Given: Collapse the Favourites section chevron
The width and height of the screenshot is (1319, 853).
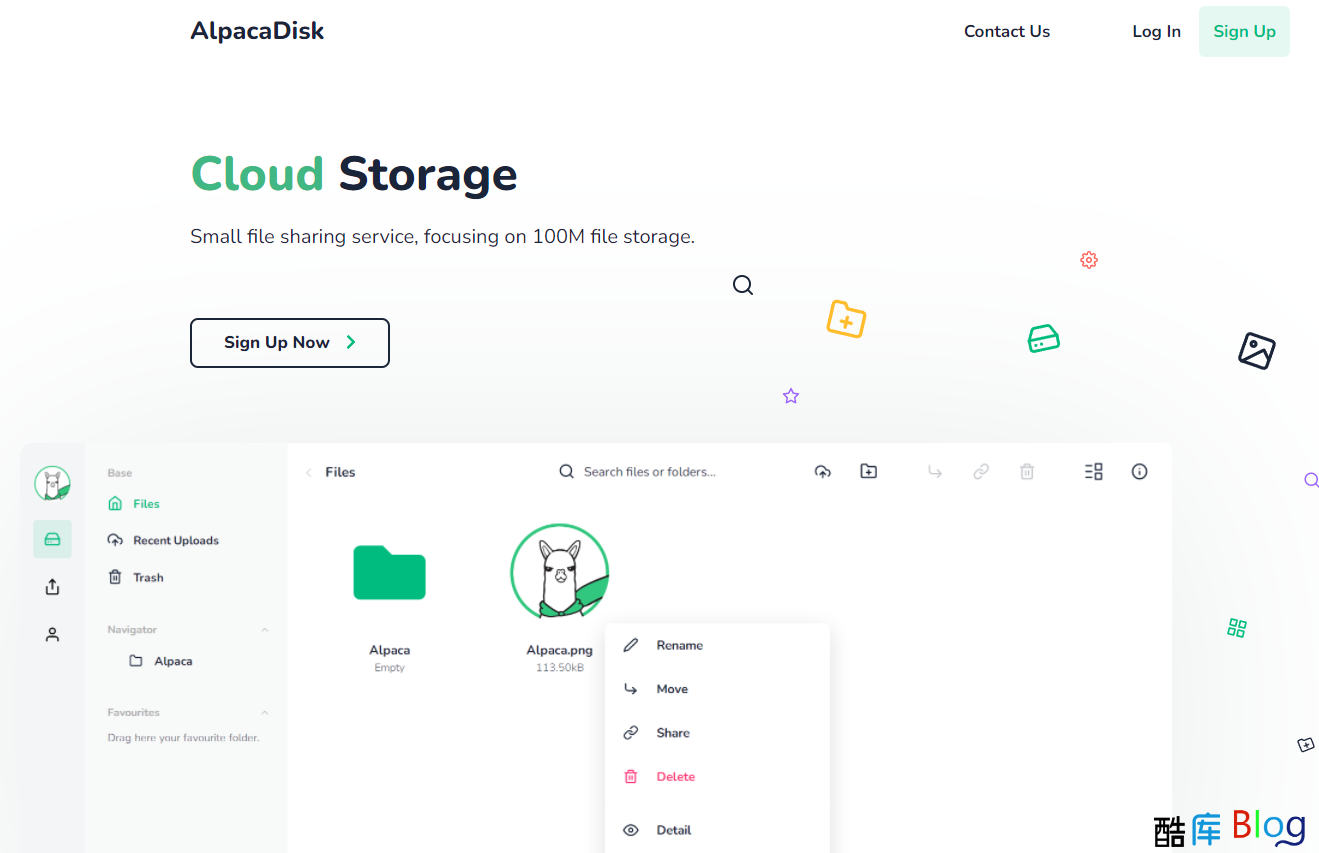Looking at the screenshot, I should pos(265,713).
